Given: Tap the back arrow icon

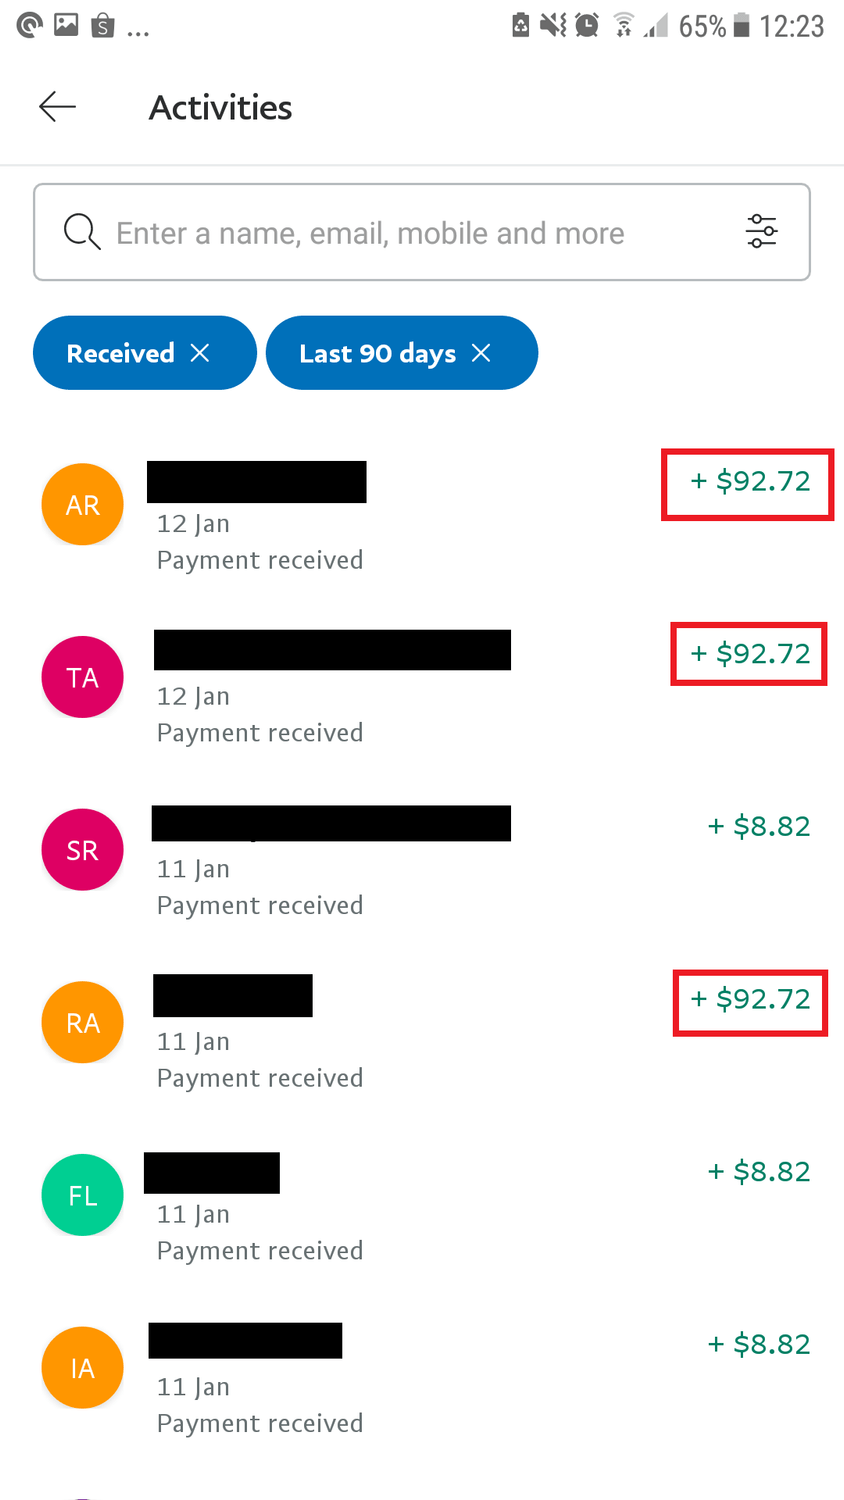Looking at the screenshot, I should pyautogui.click(x=57, y=106).
